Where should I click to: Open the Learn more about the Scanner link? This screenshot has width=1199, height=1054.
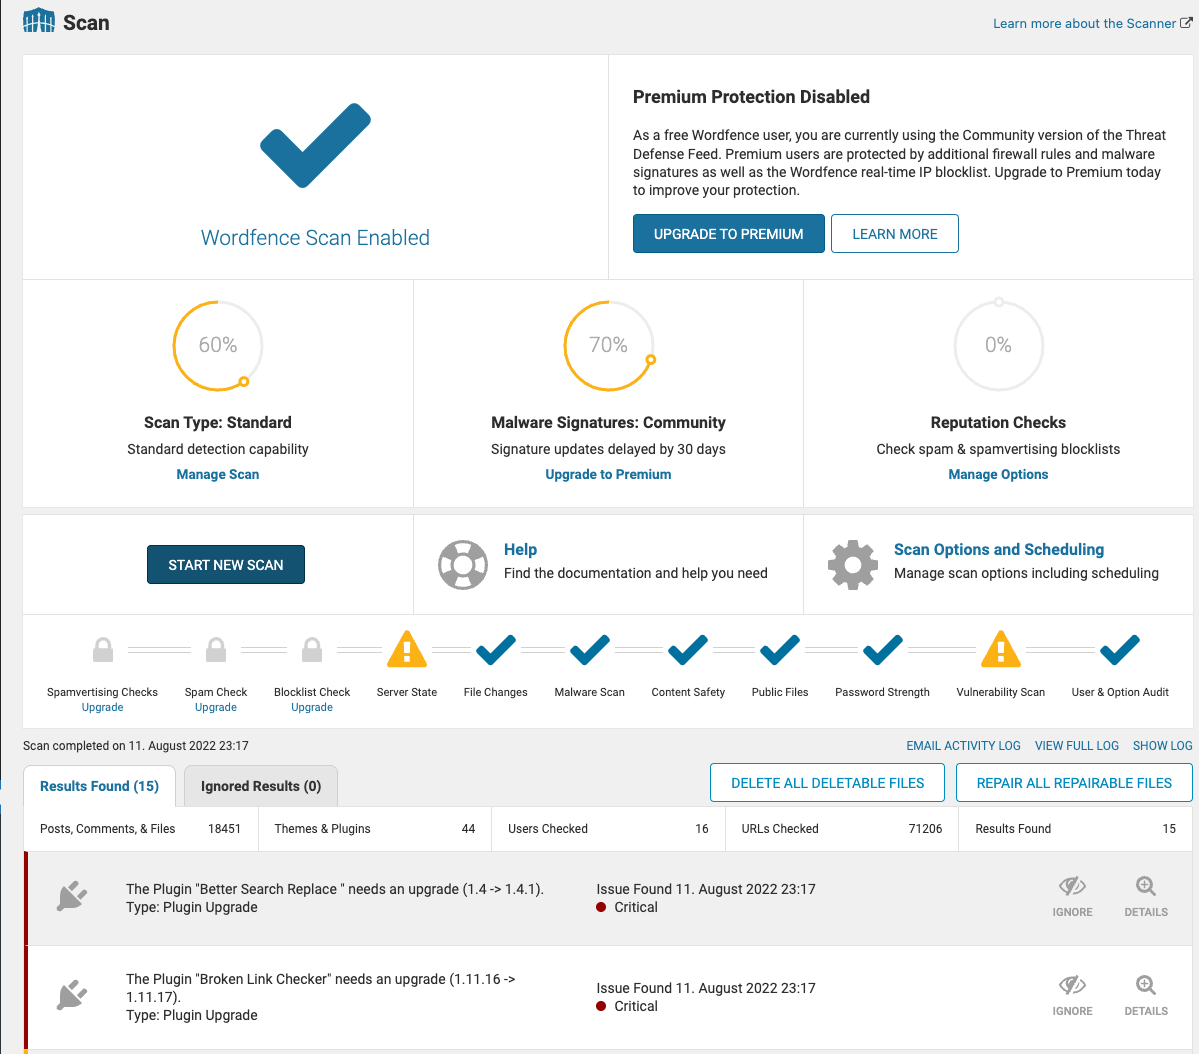[x=1084, y=23]
